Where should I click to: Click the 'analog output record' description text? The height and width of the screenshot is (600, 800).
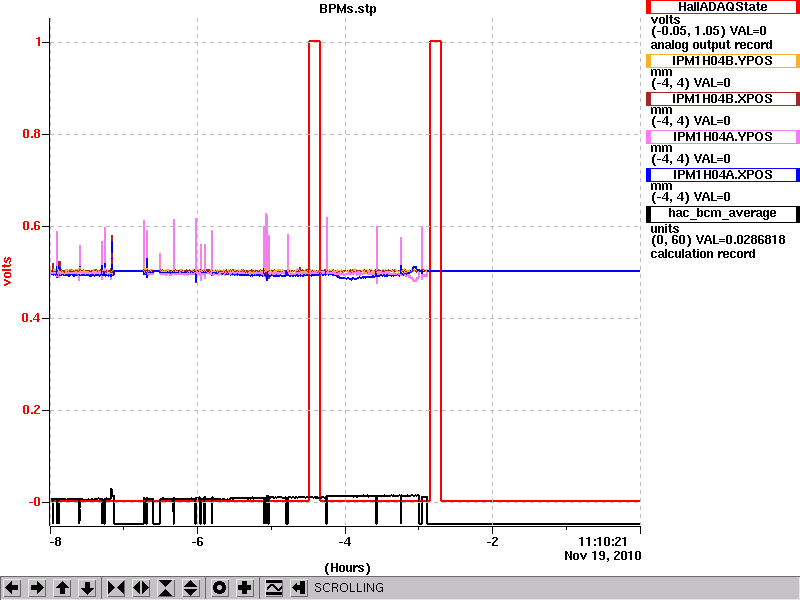711,45
